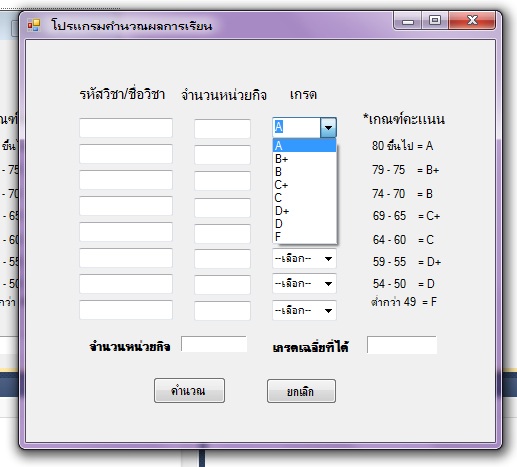Viewport: 517px width, 467px height.
Task: Focus the first subject code/name field
Action: pos(126,128)
